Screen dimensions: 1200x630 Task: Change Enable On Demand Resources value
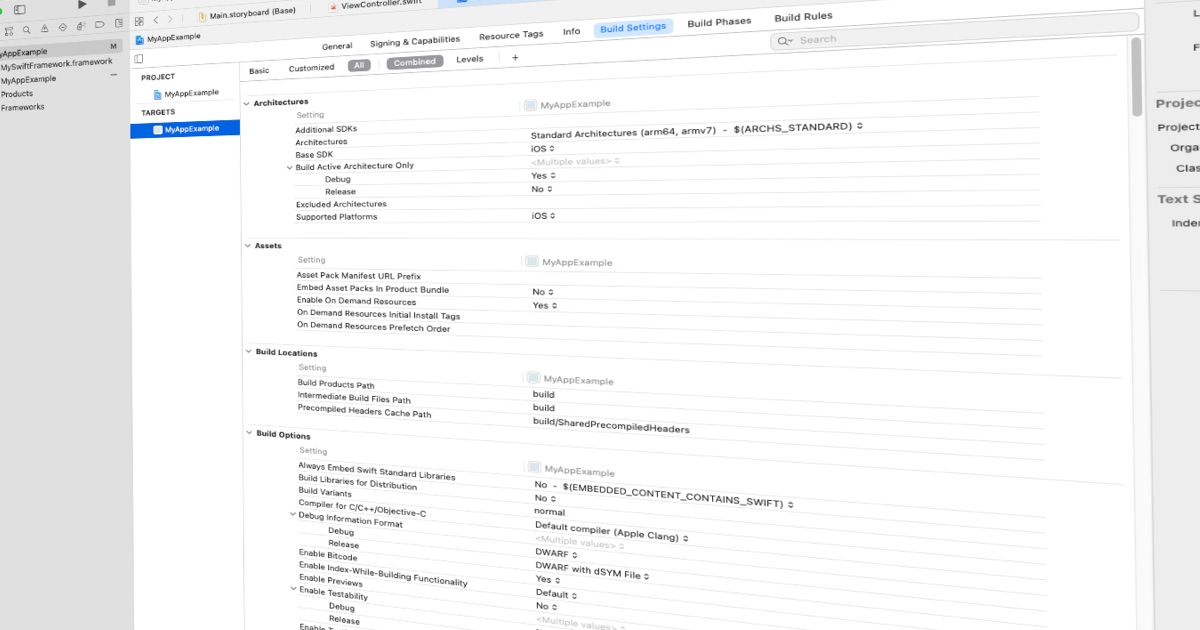tap(545, 306)
